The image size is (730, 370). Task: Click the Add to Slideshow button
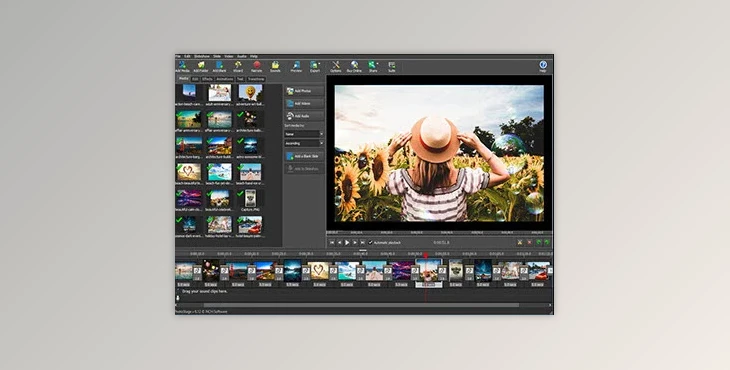(x=304, y=168)
